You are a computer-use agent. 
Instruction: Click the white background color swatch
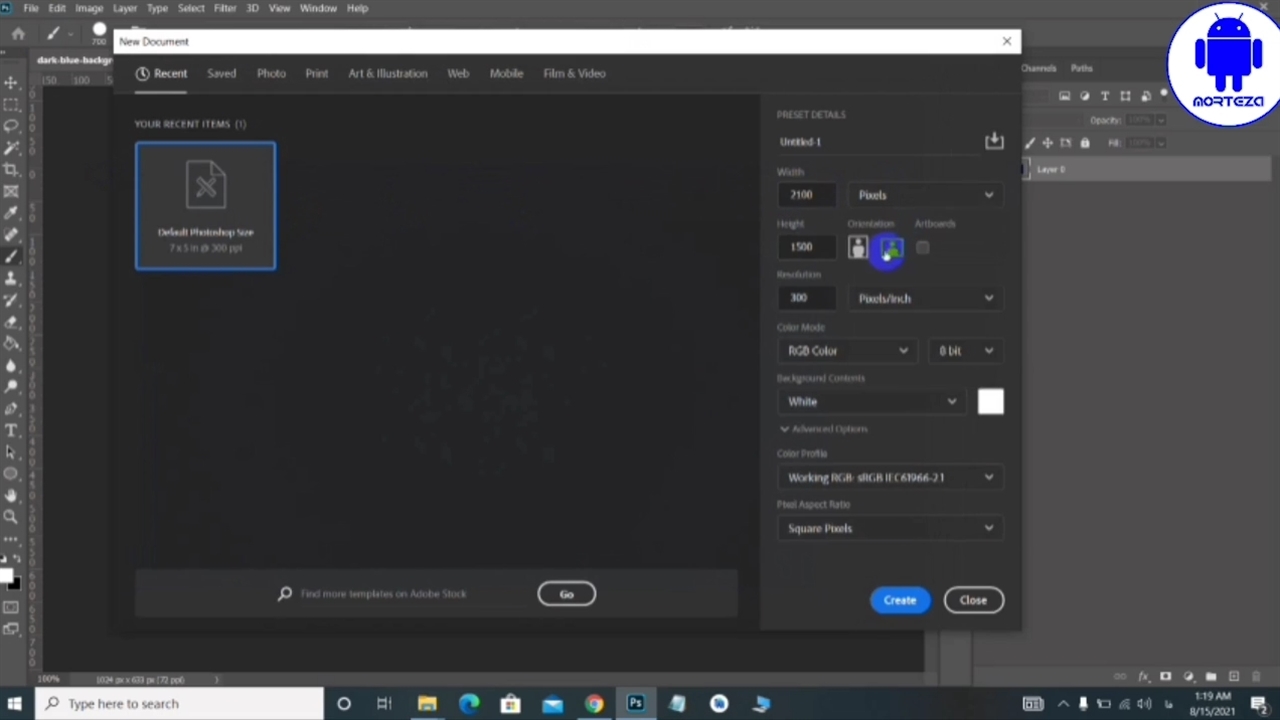pyautogui.click(x=990, y=402)
